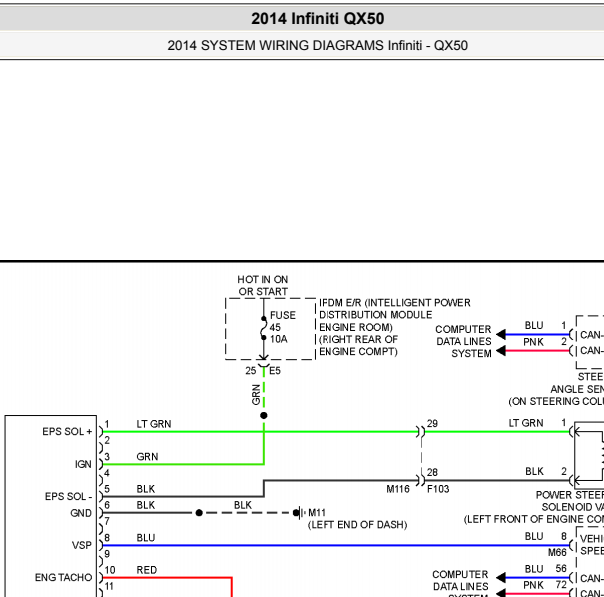Click the "VSP" terminal label
The width and height of the screenshot is (604, 597).
pyautogui.click(x=82, y=545)
